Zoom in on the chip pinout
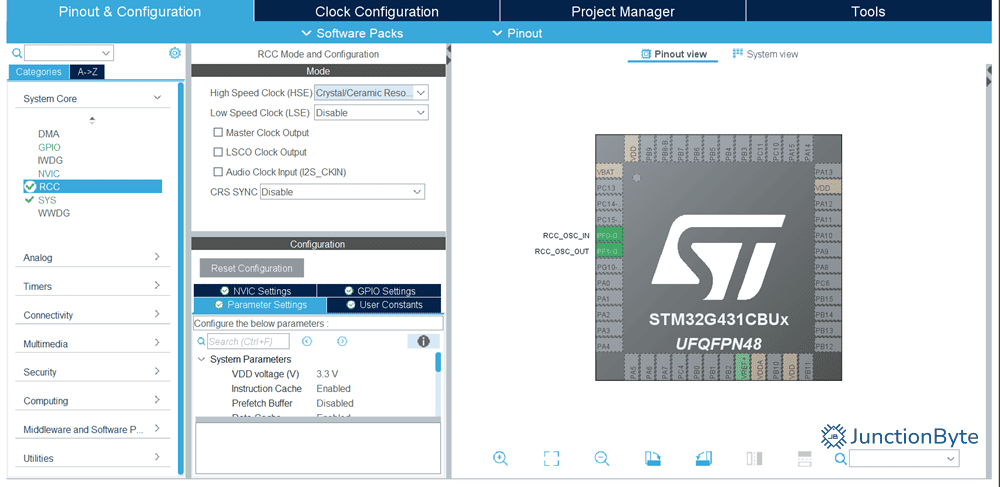This screenshot has width=1000, height=487. tap(500, 458)
